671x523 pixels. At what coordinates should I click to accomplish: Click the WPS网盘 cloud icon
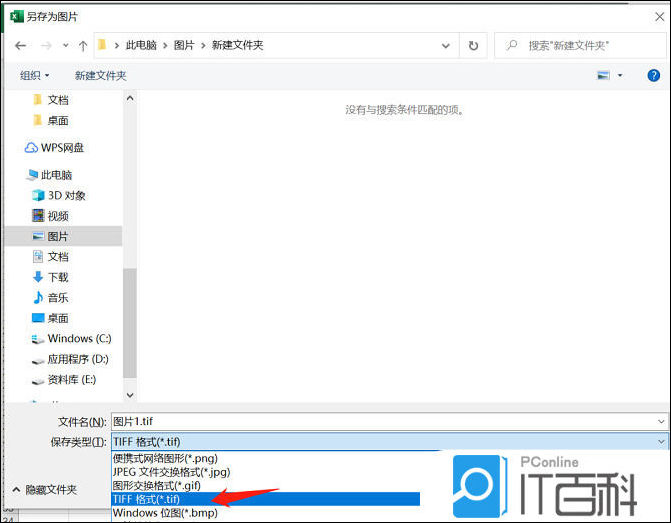[x=31, y=148]
